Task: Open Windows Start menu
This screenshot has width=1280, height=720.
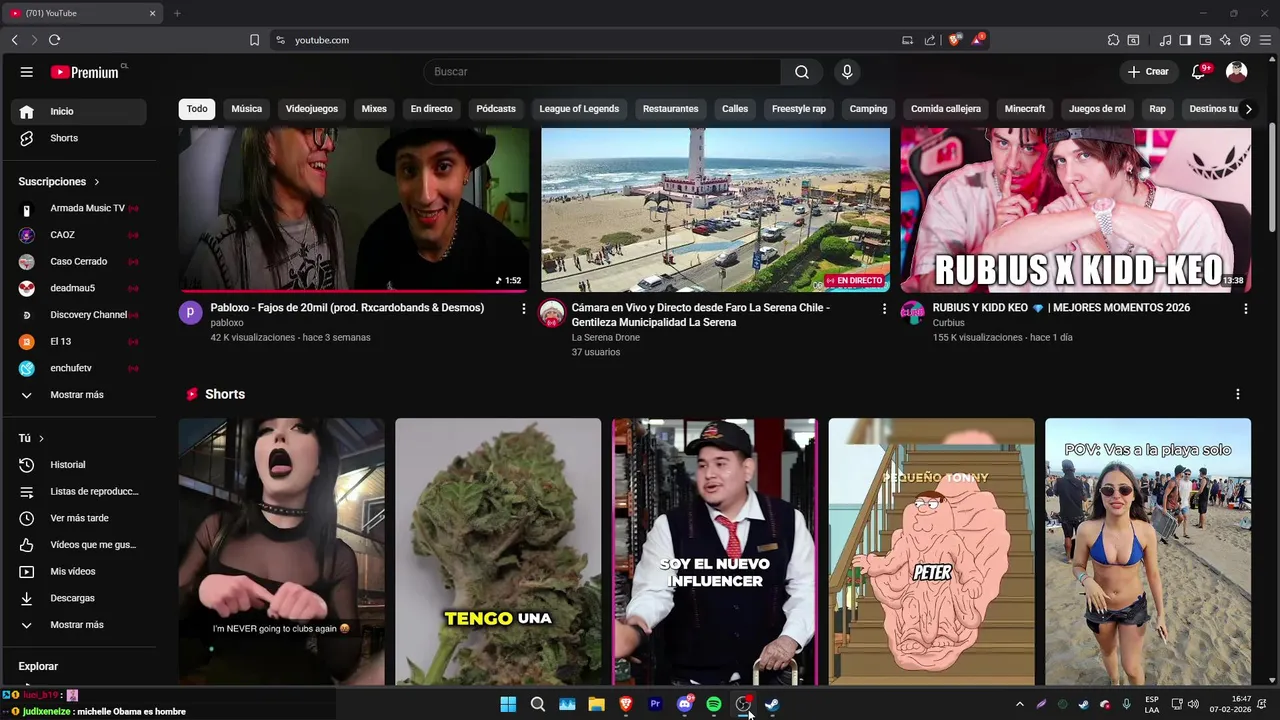Action: point(508,704)
